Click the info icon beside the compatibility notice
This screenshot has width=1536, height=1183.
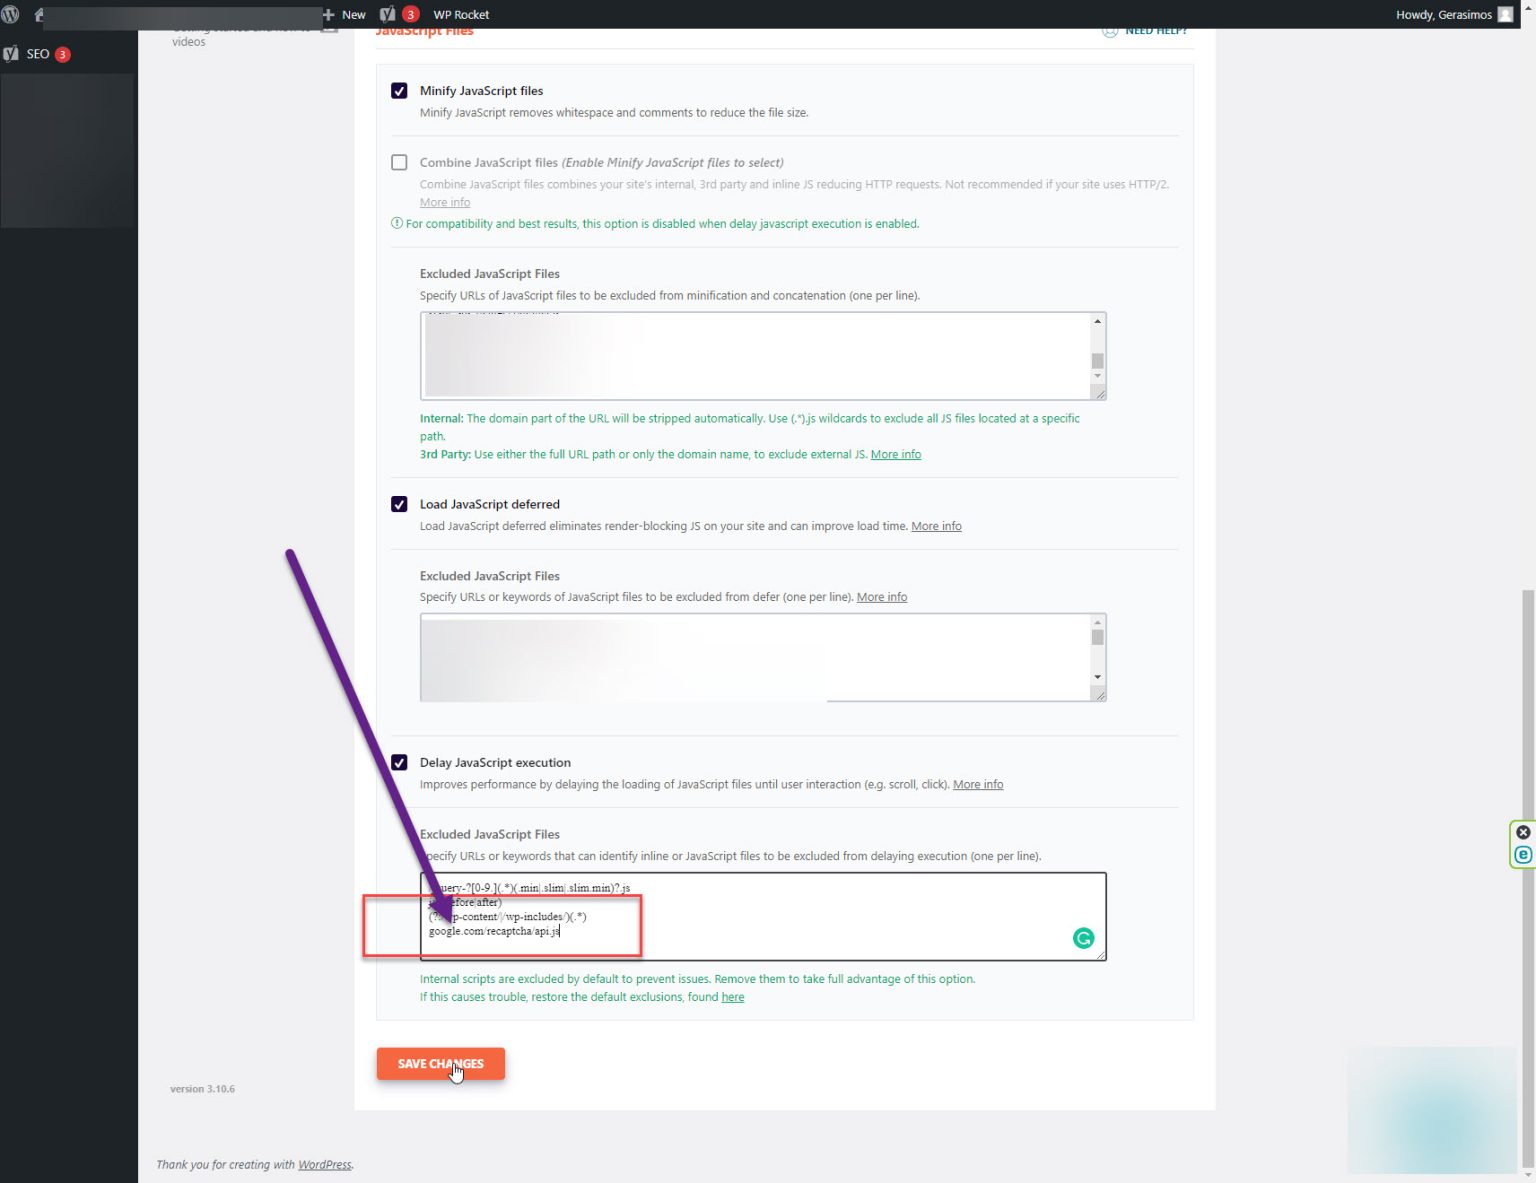tap(396, 223)
